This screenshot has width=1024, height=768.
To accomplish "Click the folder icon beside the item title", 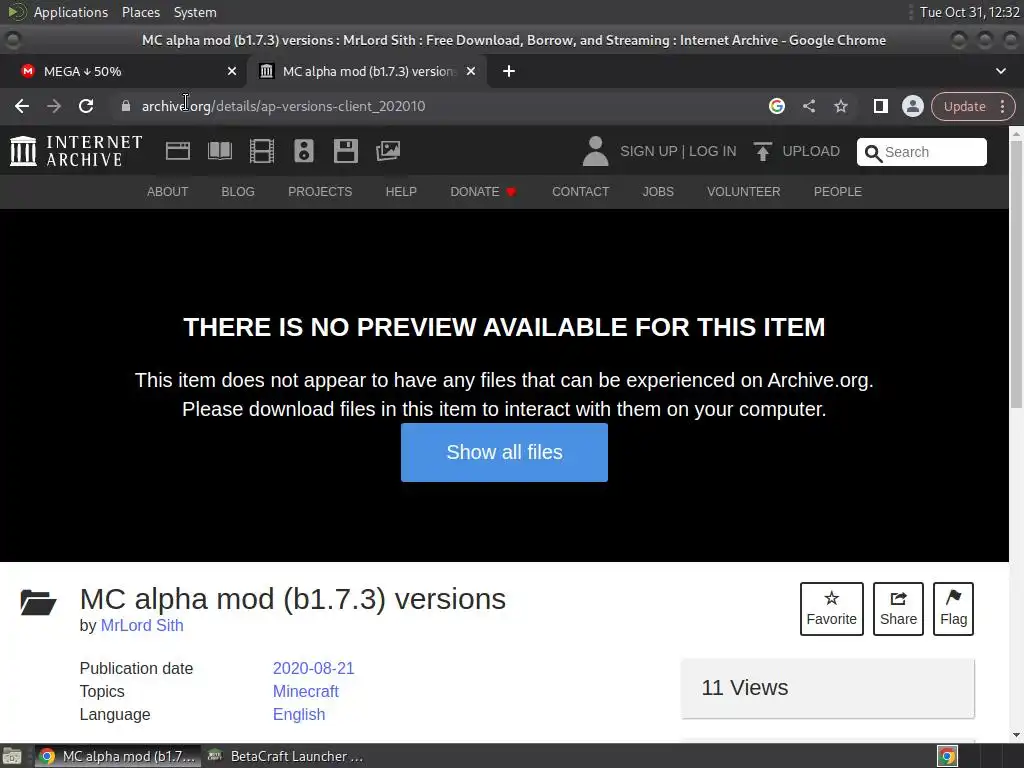I will pos(38,602).
